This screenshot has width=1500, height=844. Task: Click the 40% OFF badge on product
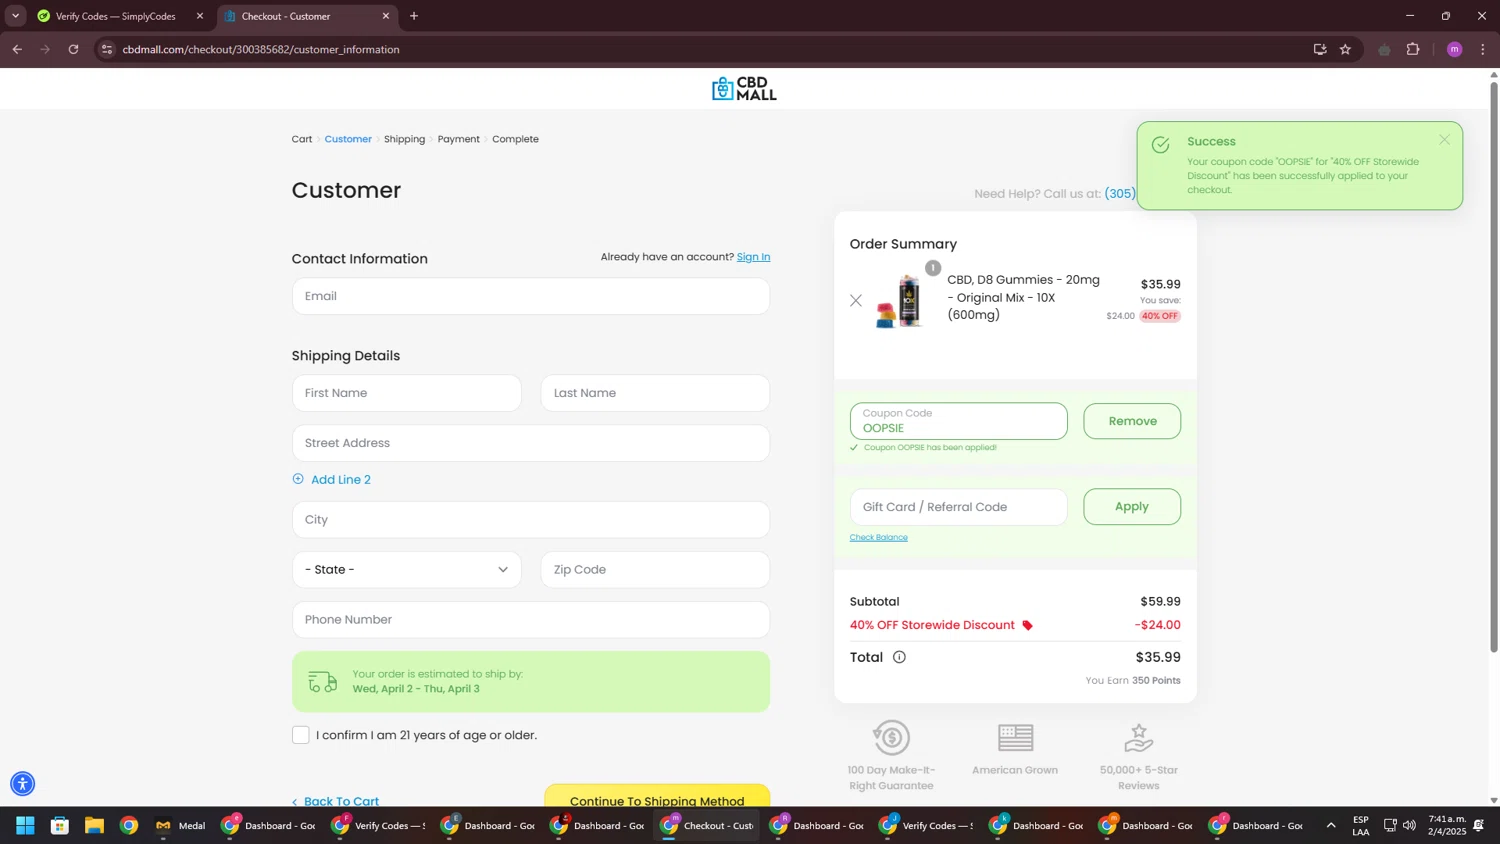coord(1160,316)
